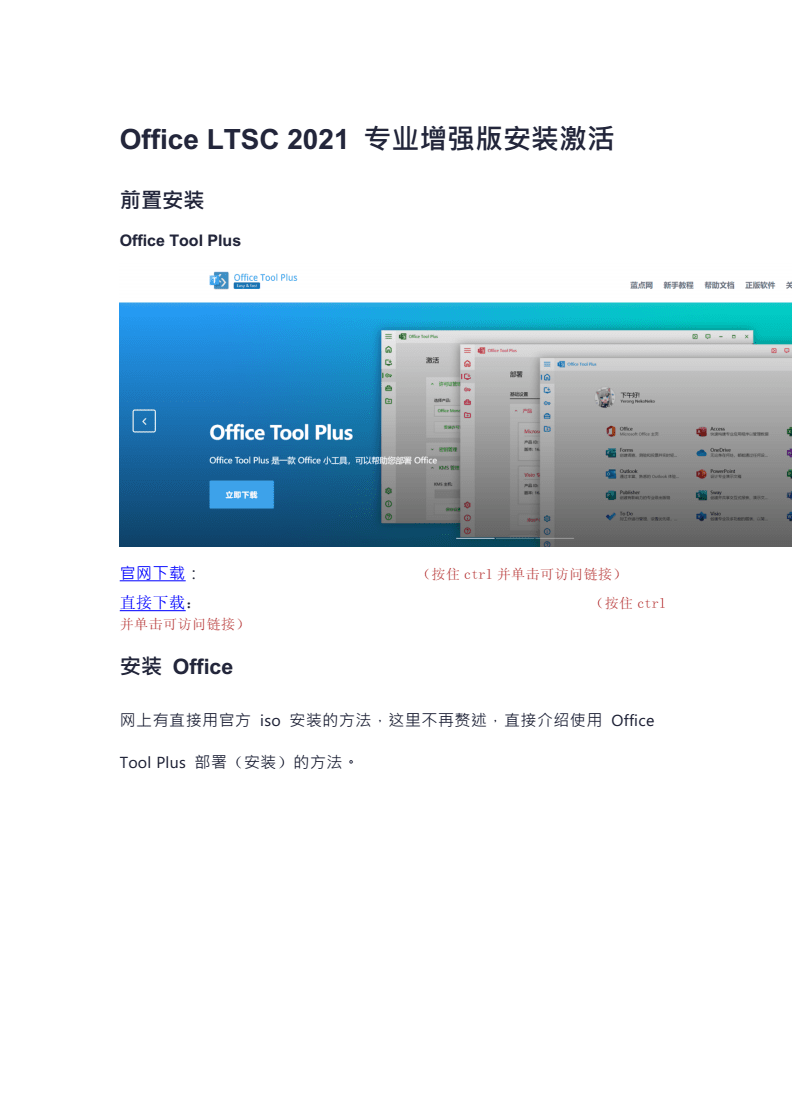
Task: Click the To Do app icon
Action: click(x=611, y=516)
